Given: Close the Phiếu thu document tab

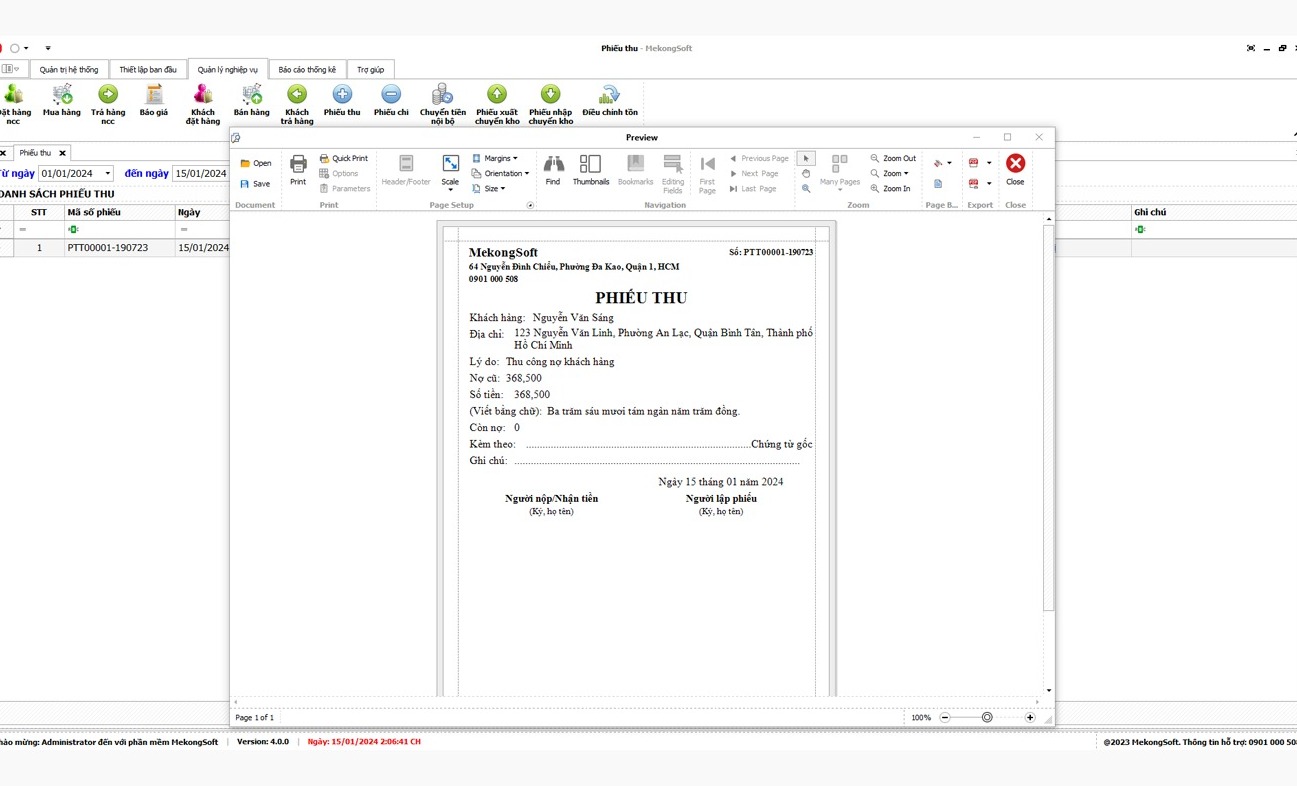Looking at the screenshot, I should coord(62,153).
